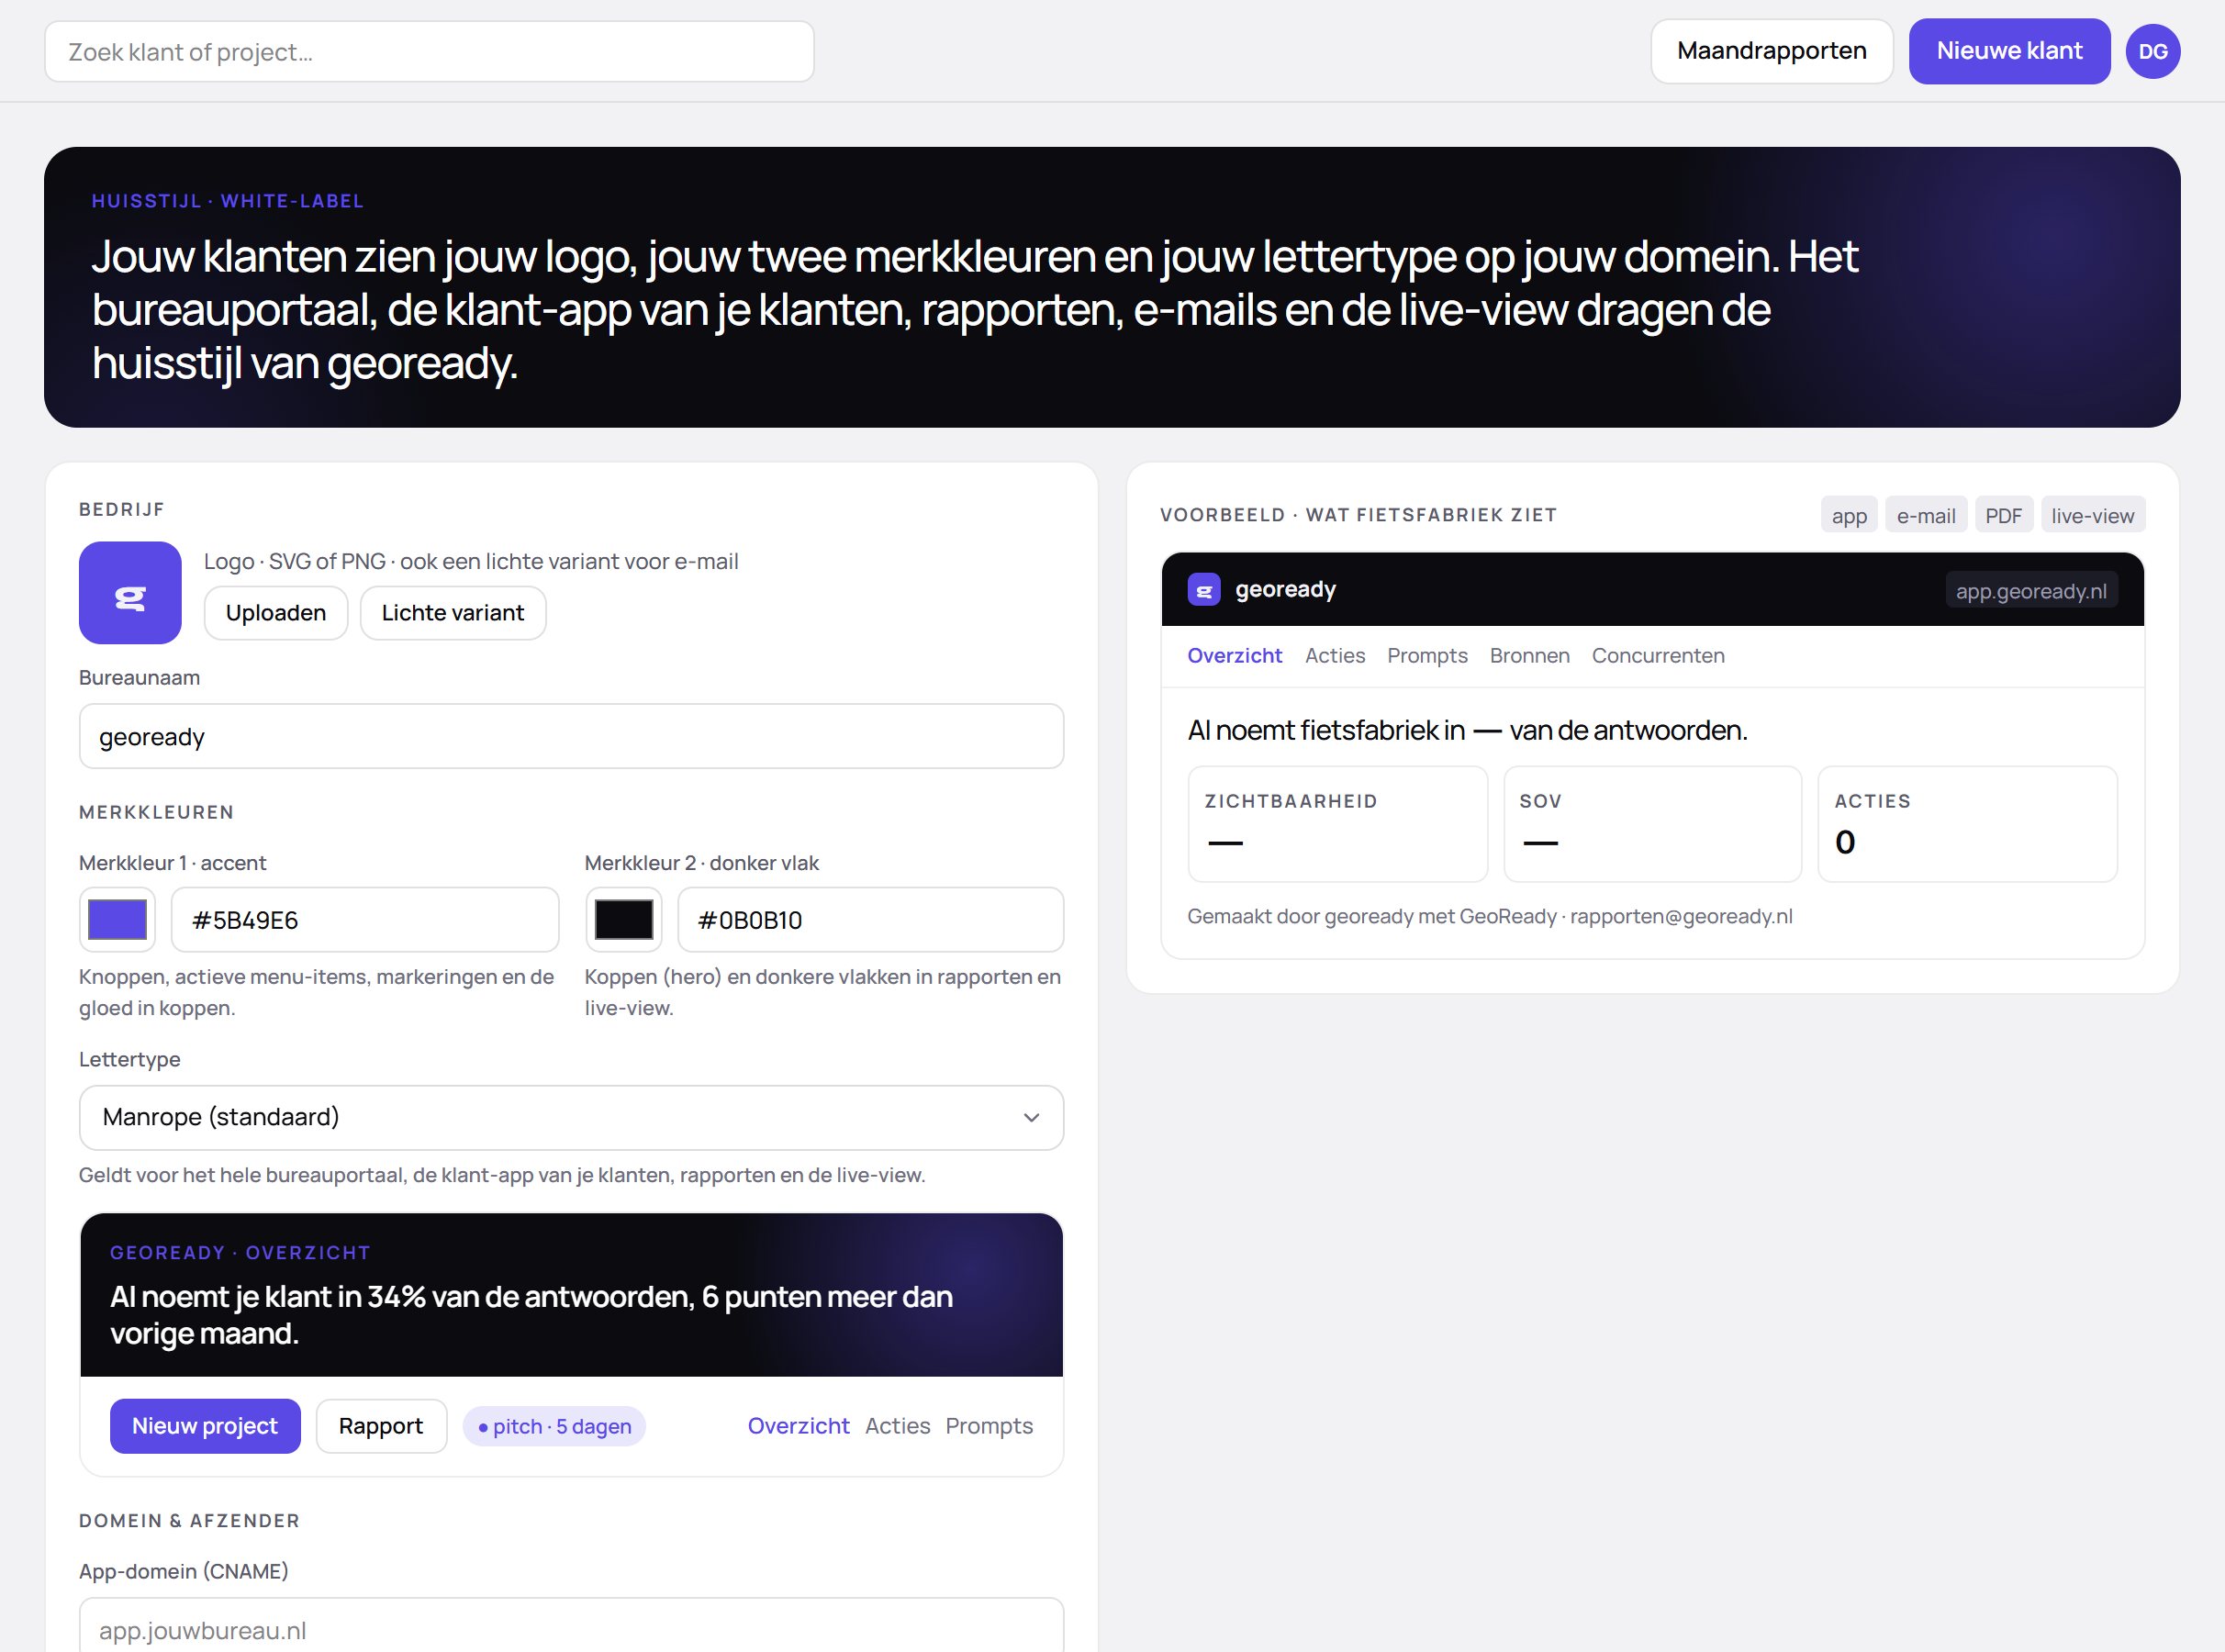The width and height of the screenshot is (2225, 1652).
Task: Switch preview to app tab
Action: 1849,515
